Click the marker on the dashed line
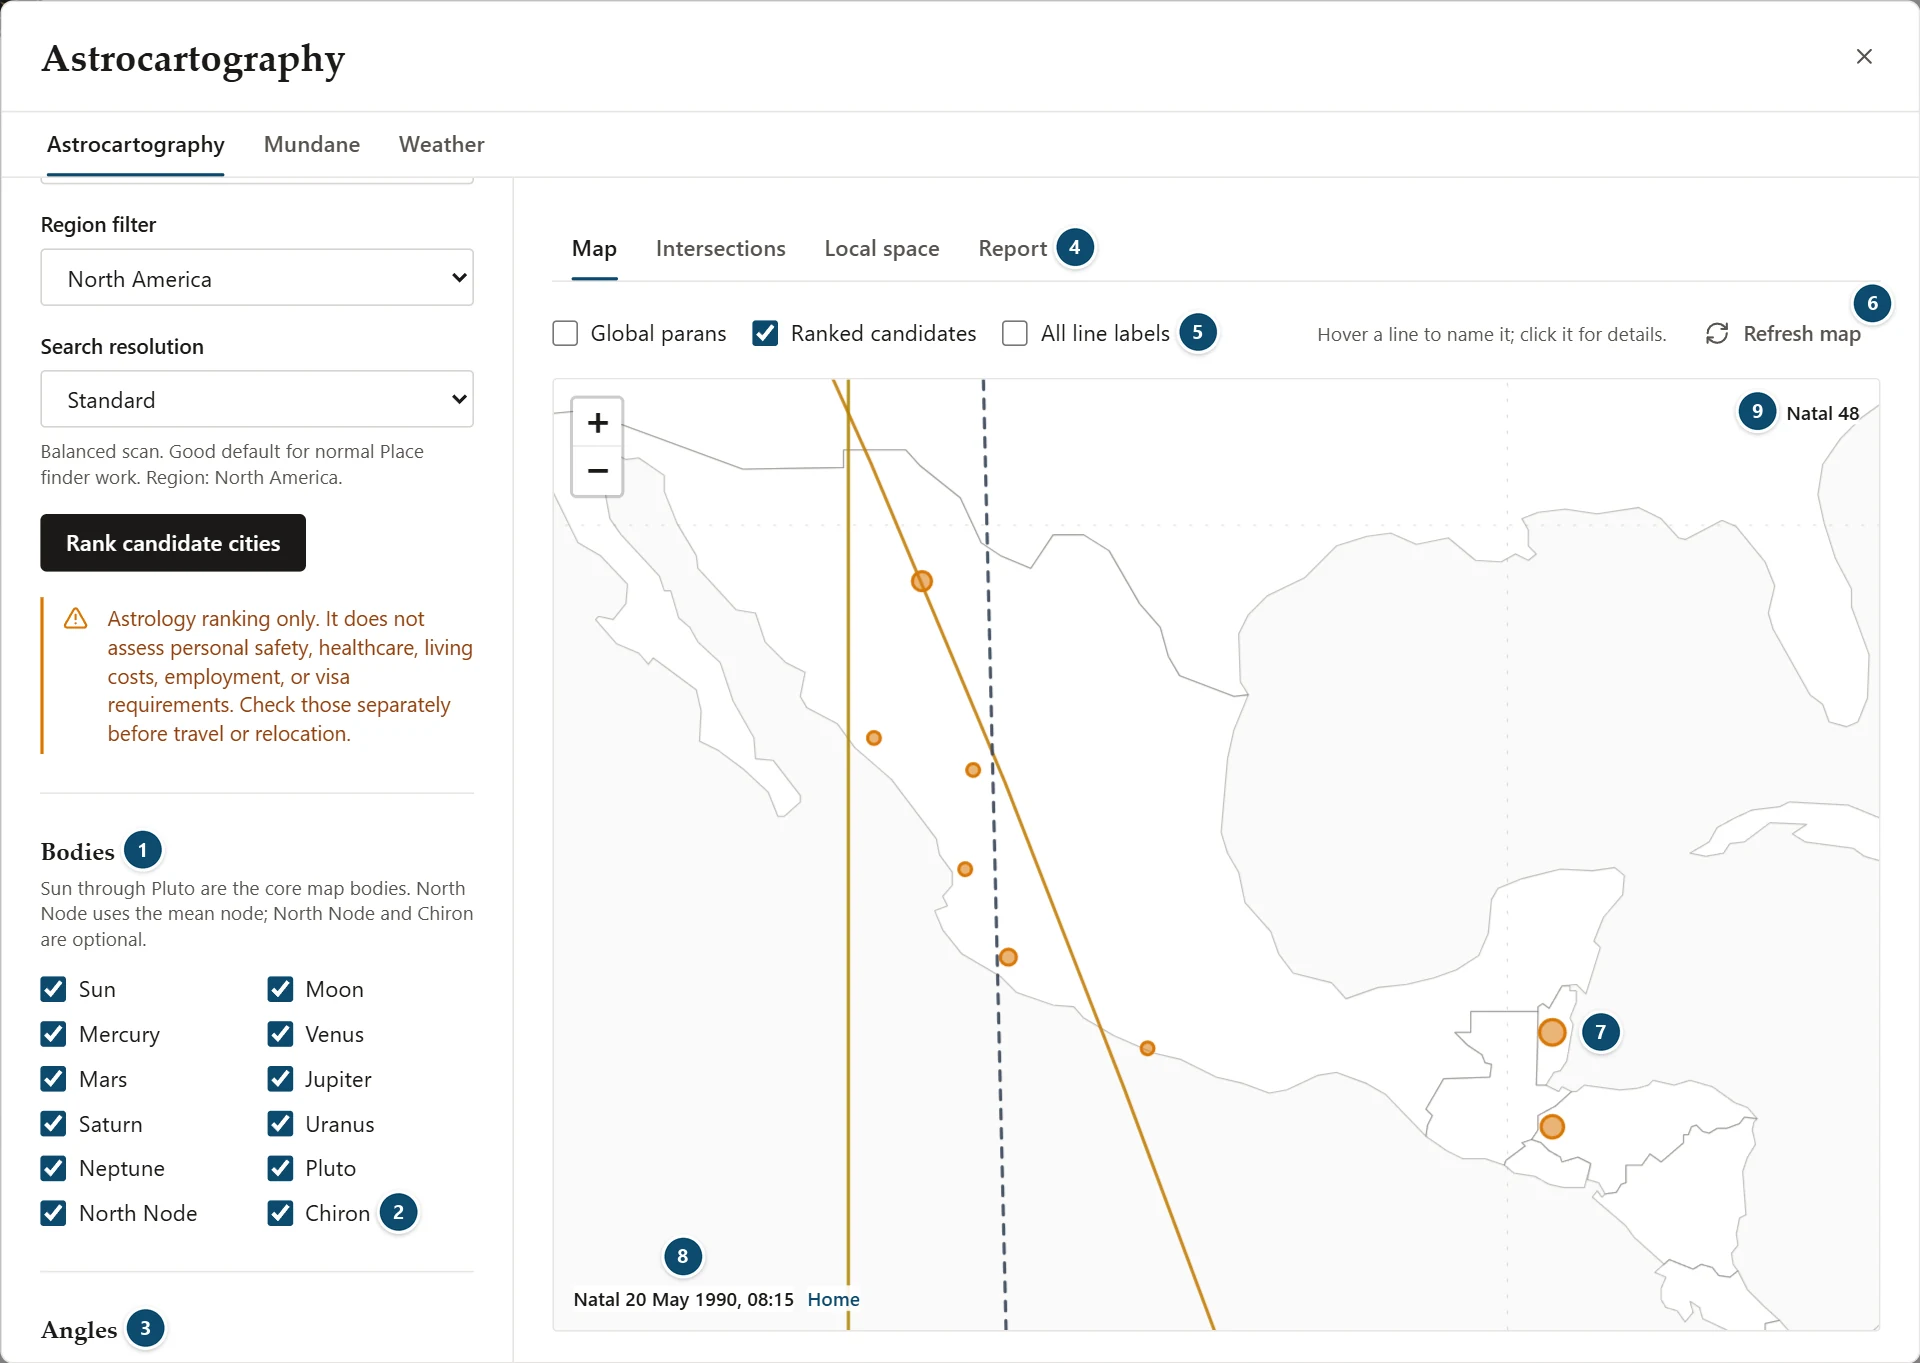Image resolution: width=1920 pixels, height=1363 pixels. coord(1008,957)
